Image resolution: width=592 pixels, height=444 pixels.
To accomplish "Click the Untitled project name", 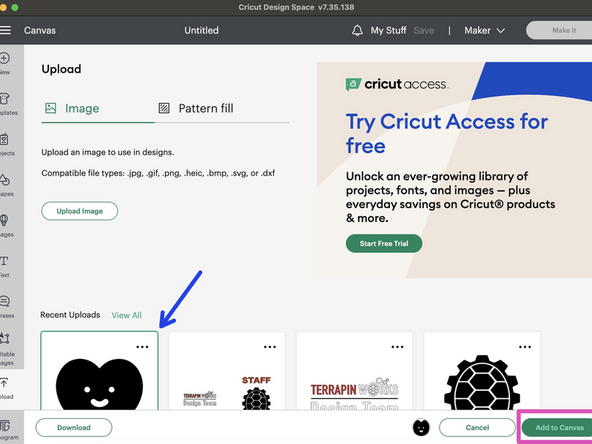I will (201, 30).
